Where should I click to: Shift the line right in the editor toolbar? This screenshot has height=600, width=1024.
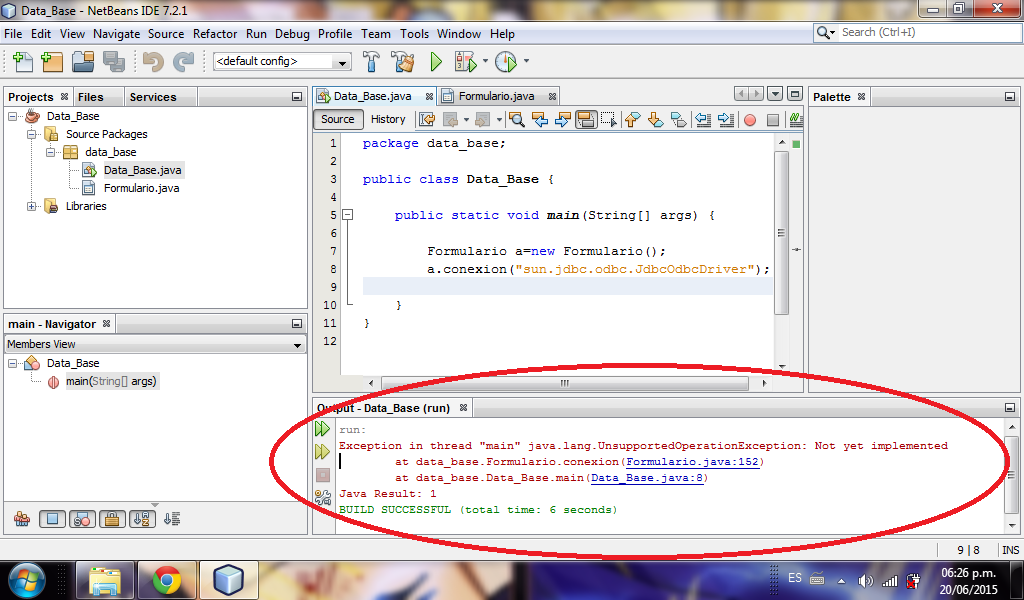pyautogui.click(x=726, y=119)
